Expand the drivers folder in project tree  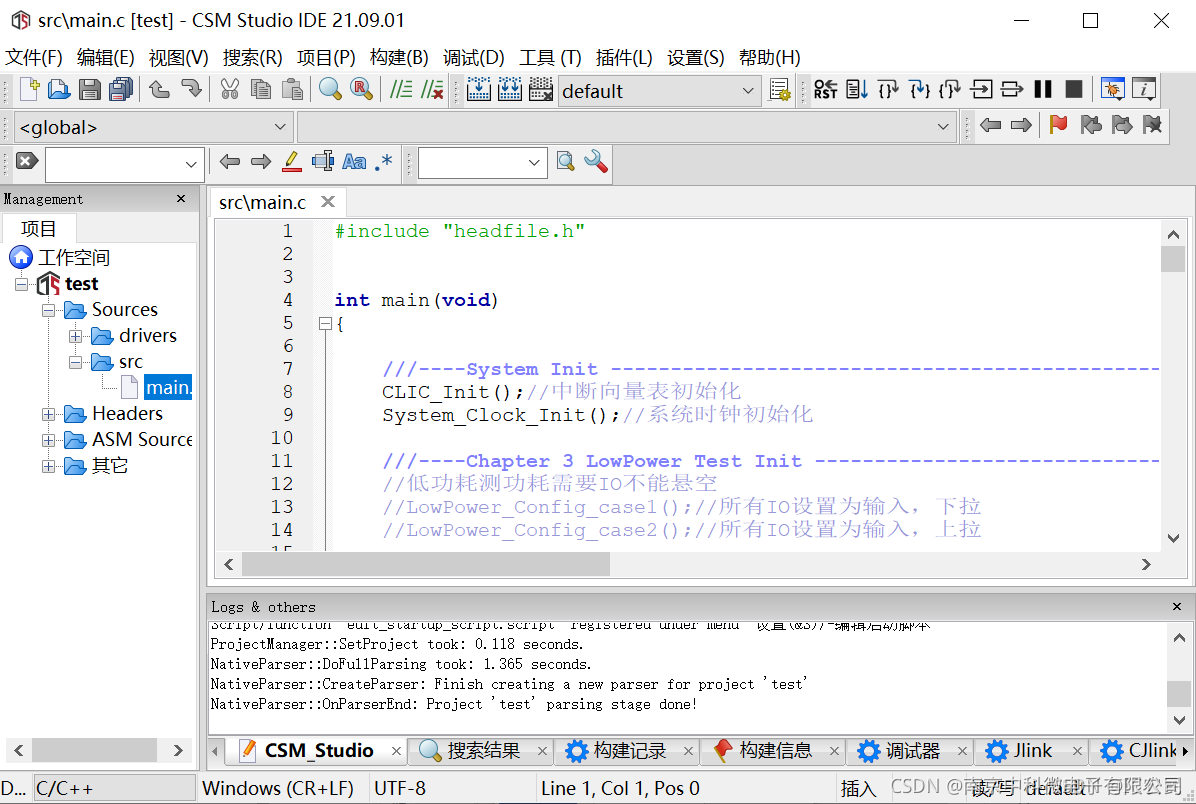(x=78, y=335)
